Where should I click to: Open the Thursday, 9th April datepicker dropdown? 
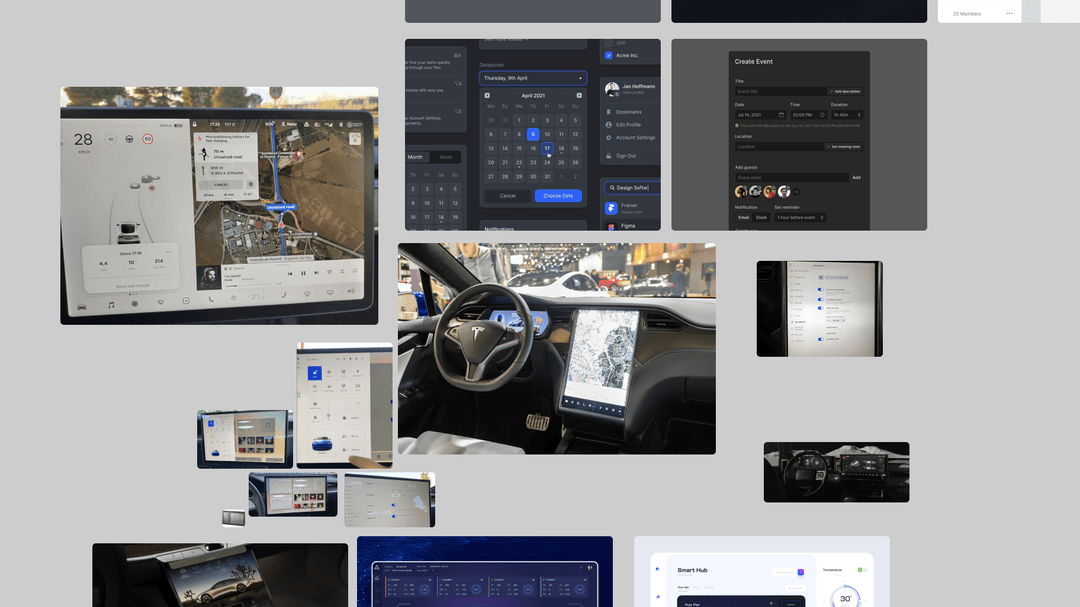533,79
